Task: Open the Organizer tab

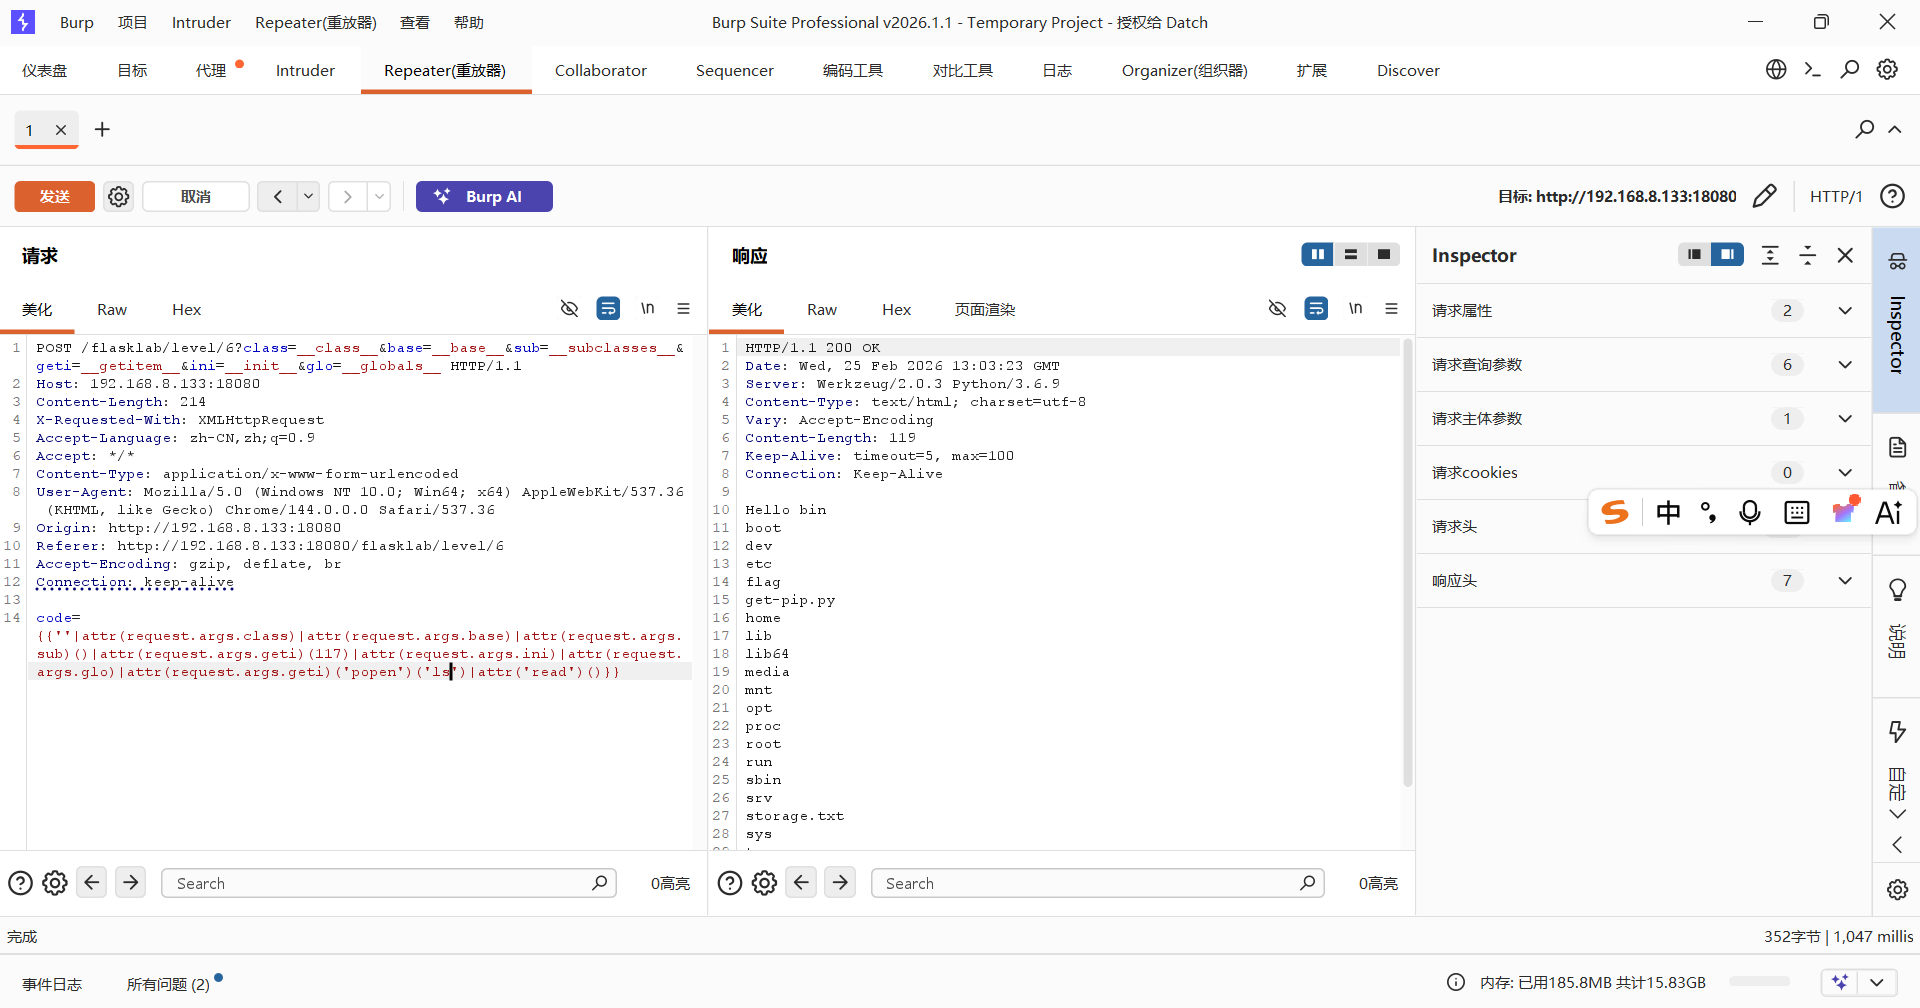Action: point(1185,71)
